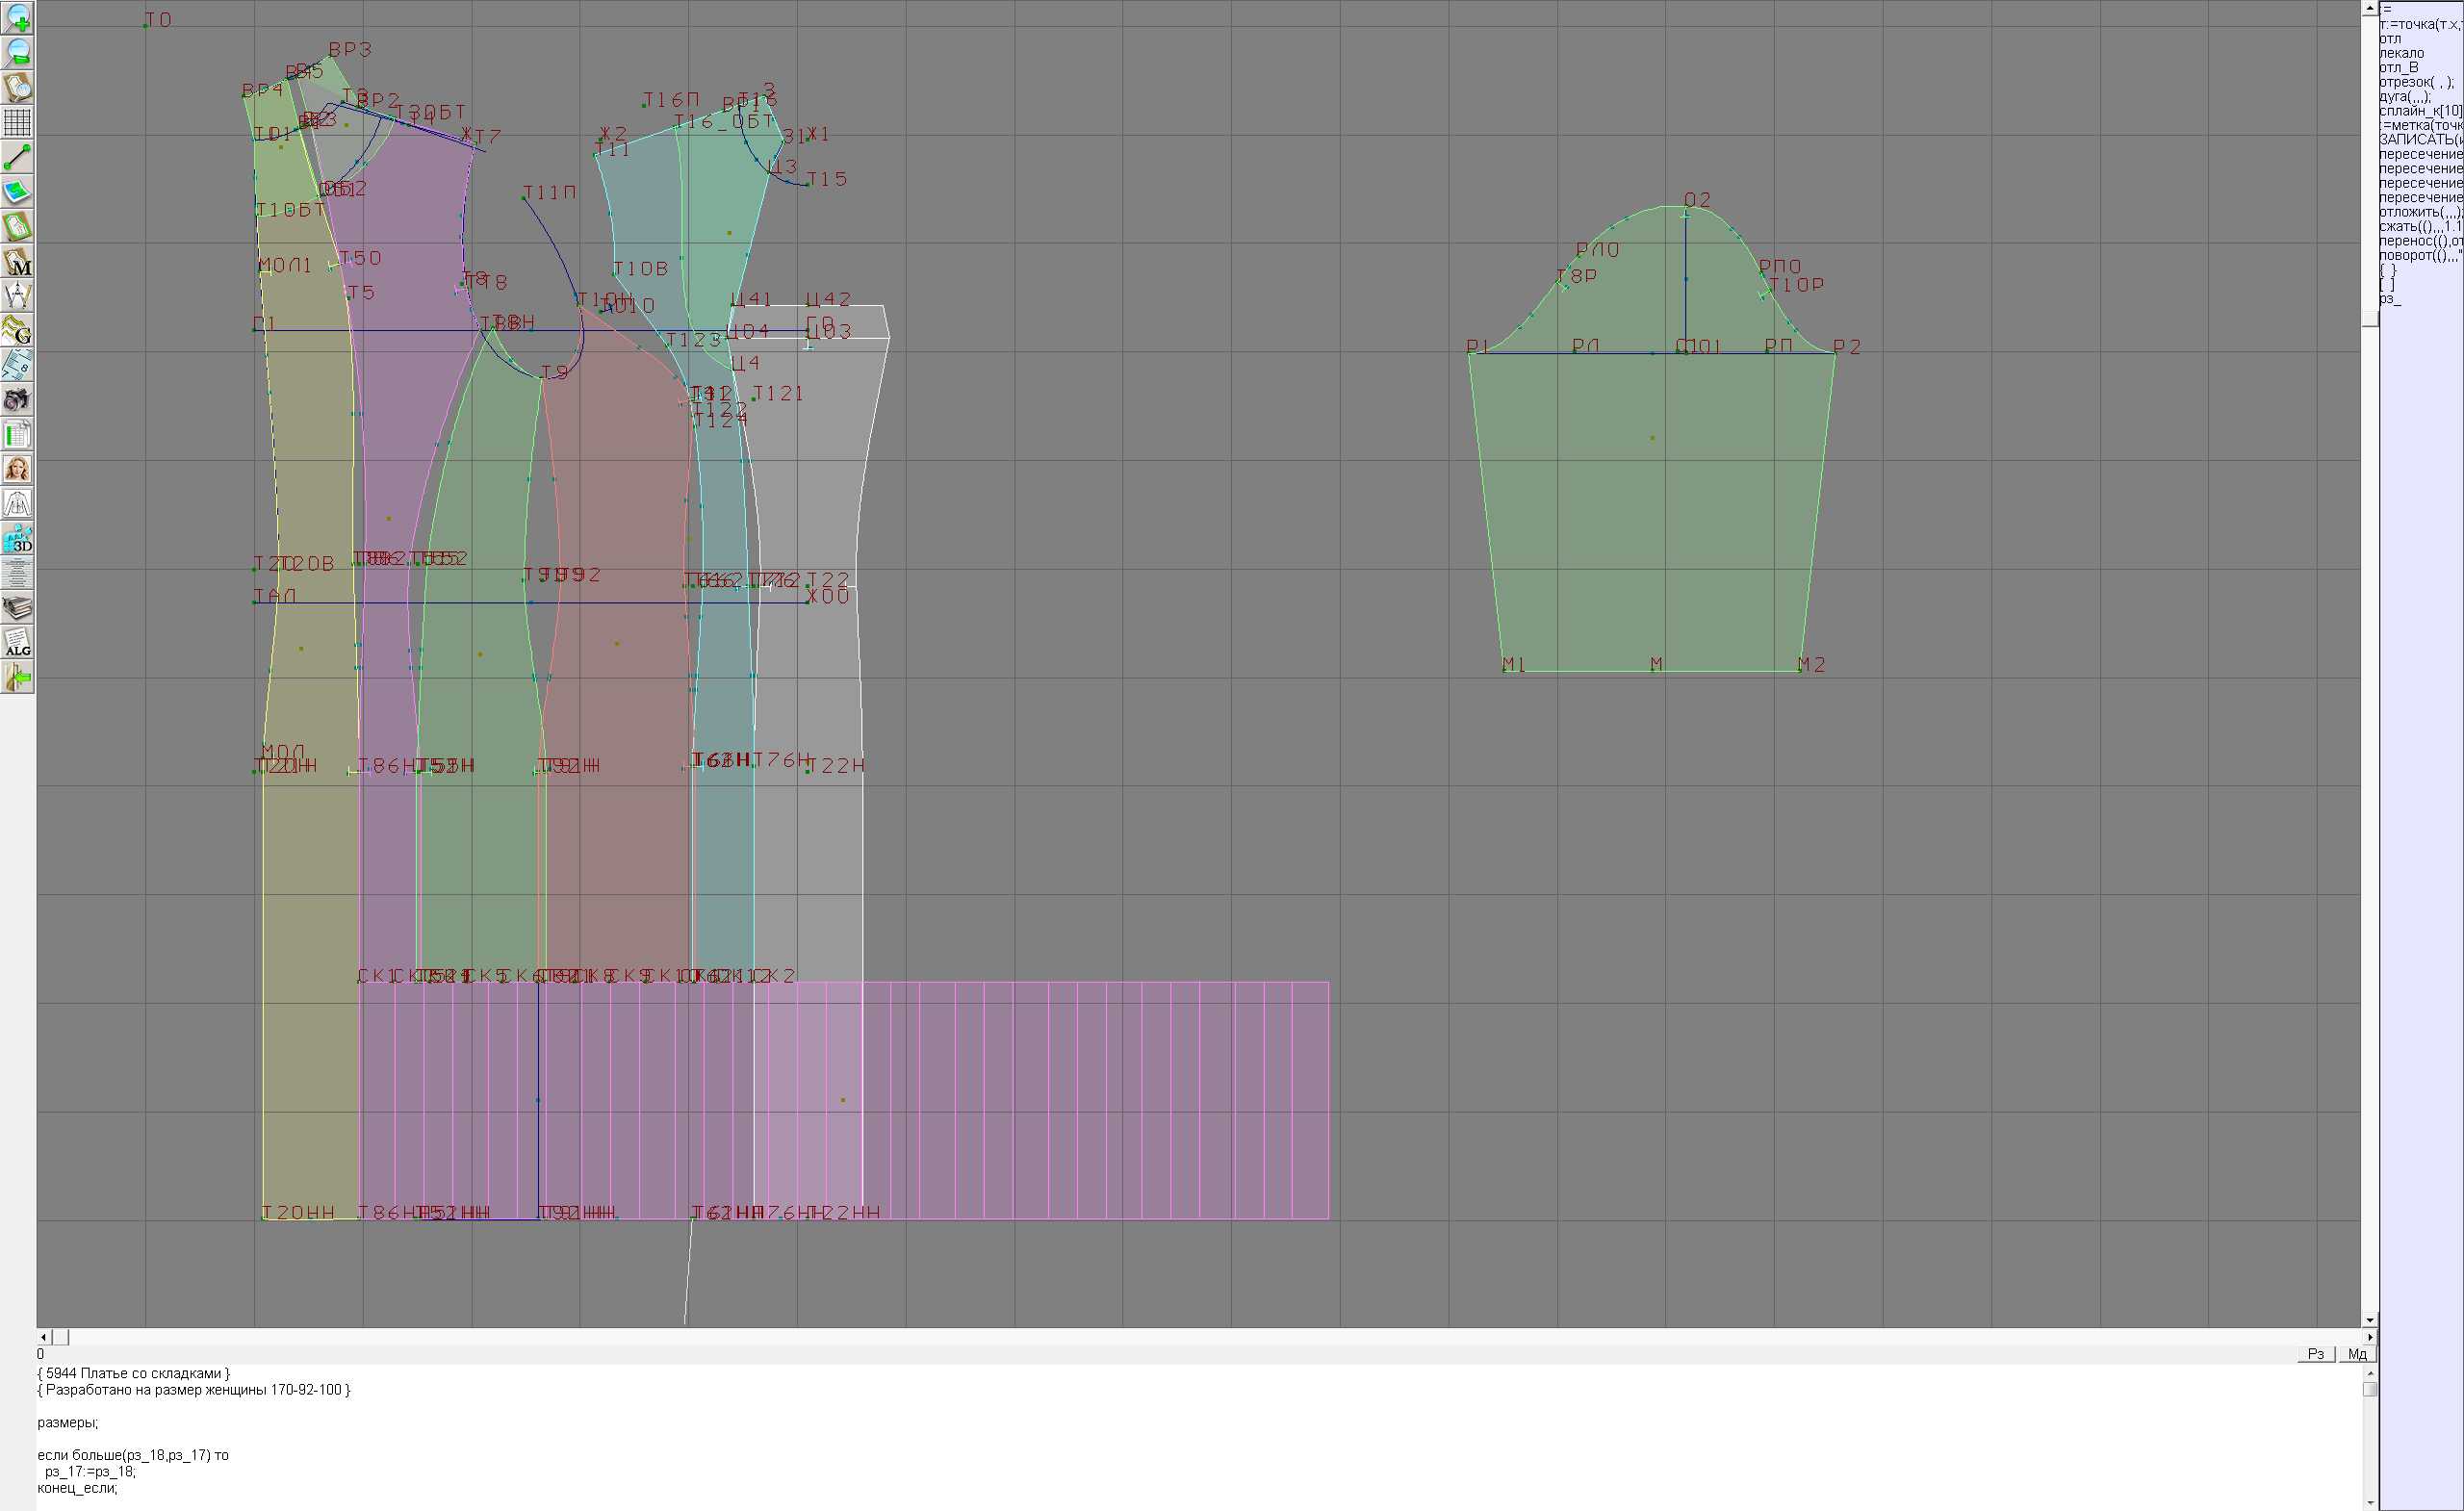
Task: Click the Мд button
Action: coord(2357,1354)
